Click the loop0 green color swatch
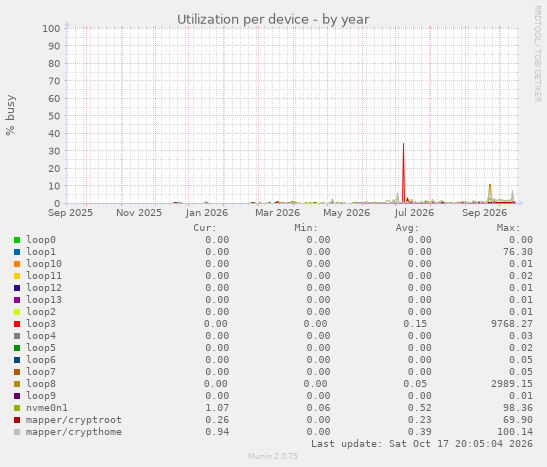This screenshot has width=547, height=467. [x=17, y=240]
